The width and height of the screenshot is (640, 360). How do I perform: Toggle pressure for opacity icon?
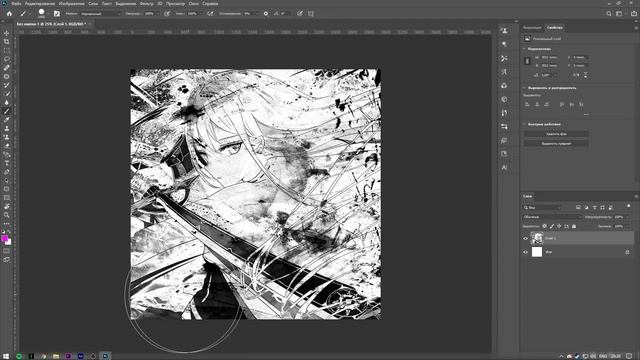coord(167,13)
